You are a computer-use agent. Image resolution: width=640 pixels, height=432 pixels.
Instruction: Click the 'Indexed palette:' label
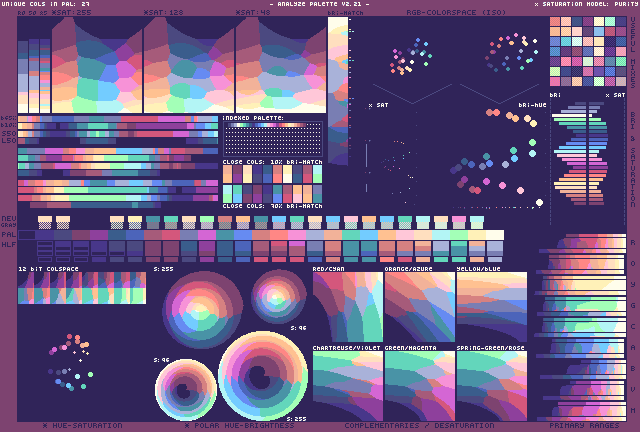point(253,118)
